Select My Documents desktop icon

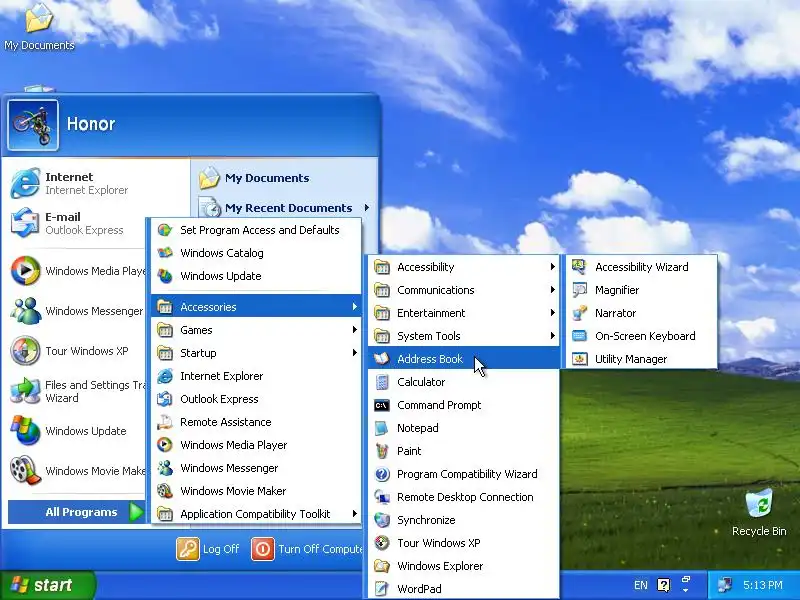[39, 26]
